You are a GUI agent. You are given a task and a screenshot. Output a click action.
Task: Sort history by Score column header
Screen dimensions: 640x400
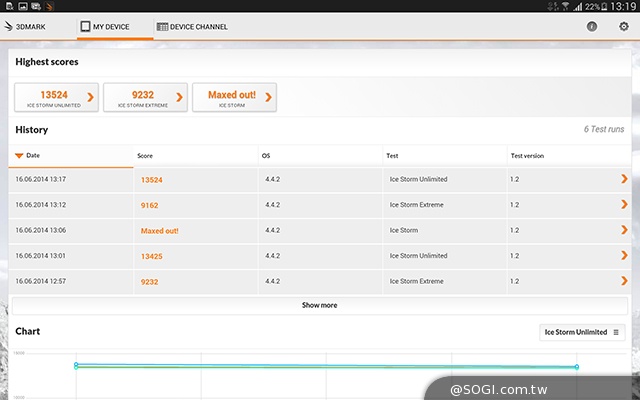coord(147,156)
